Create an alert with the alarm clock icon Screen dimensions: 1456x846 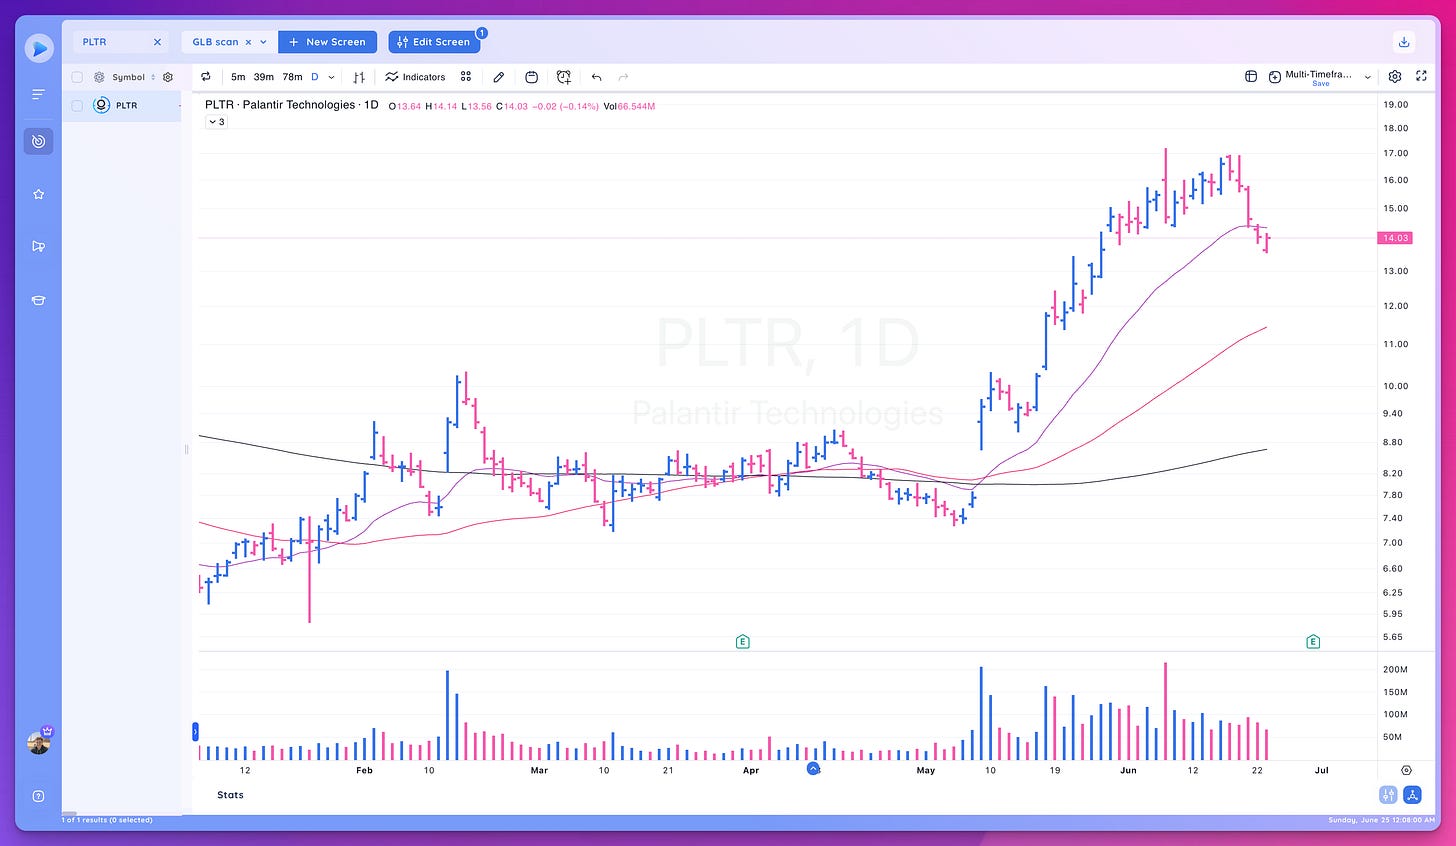[564, 77]
